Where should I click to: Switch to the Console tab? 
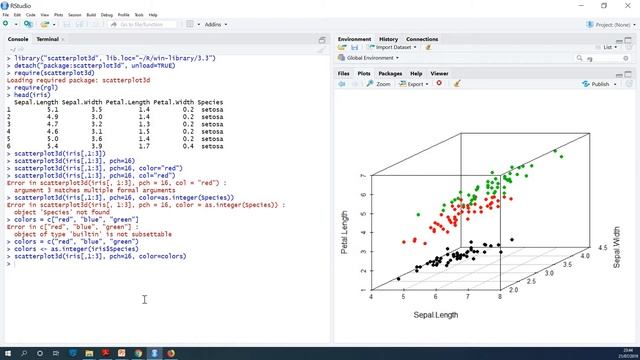tap(18, 39)
